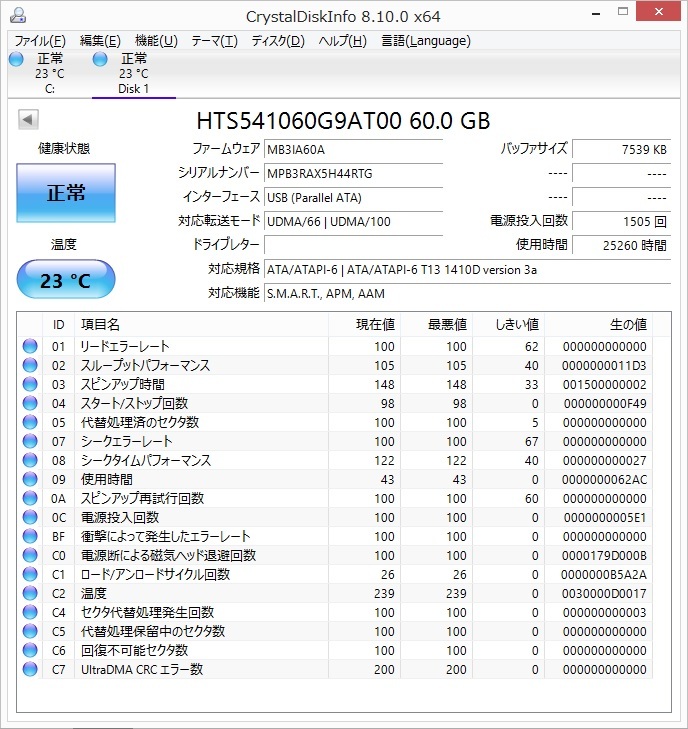Click the interface field USB (Parallel ATA)

(x=353, y=198)
